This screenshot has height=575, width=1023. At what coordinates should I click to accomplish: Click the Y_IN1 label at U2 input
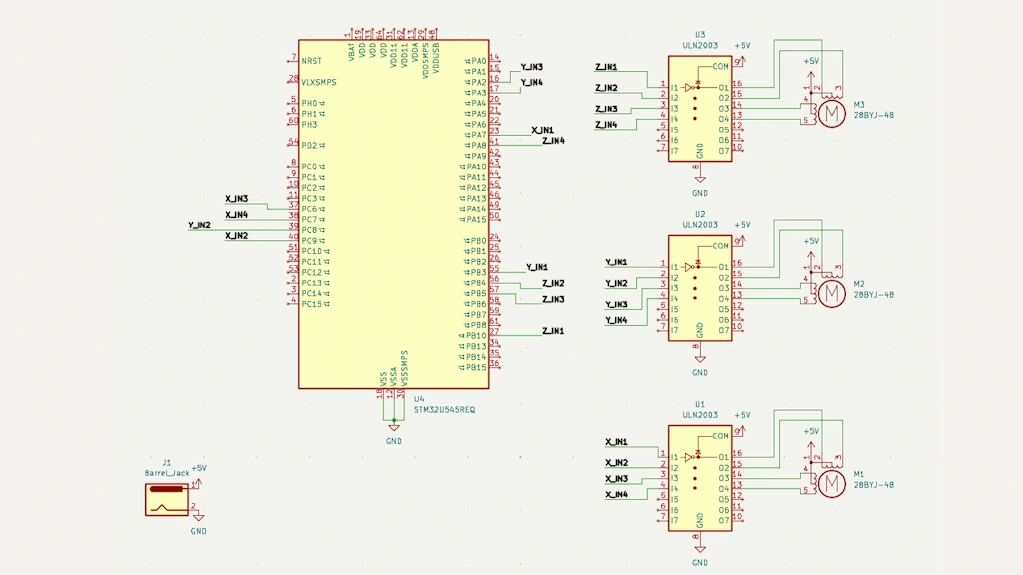pos(617,262)
